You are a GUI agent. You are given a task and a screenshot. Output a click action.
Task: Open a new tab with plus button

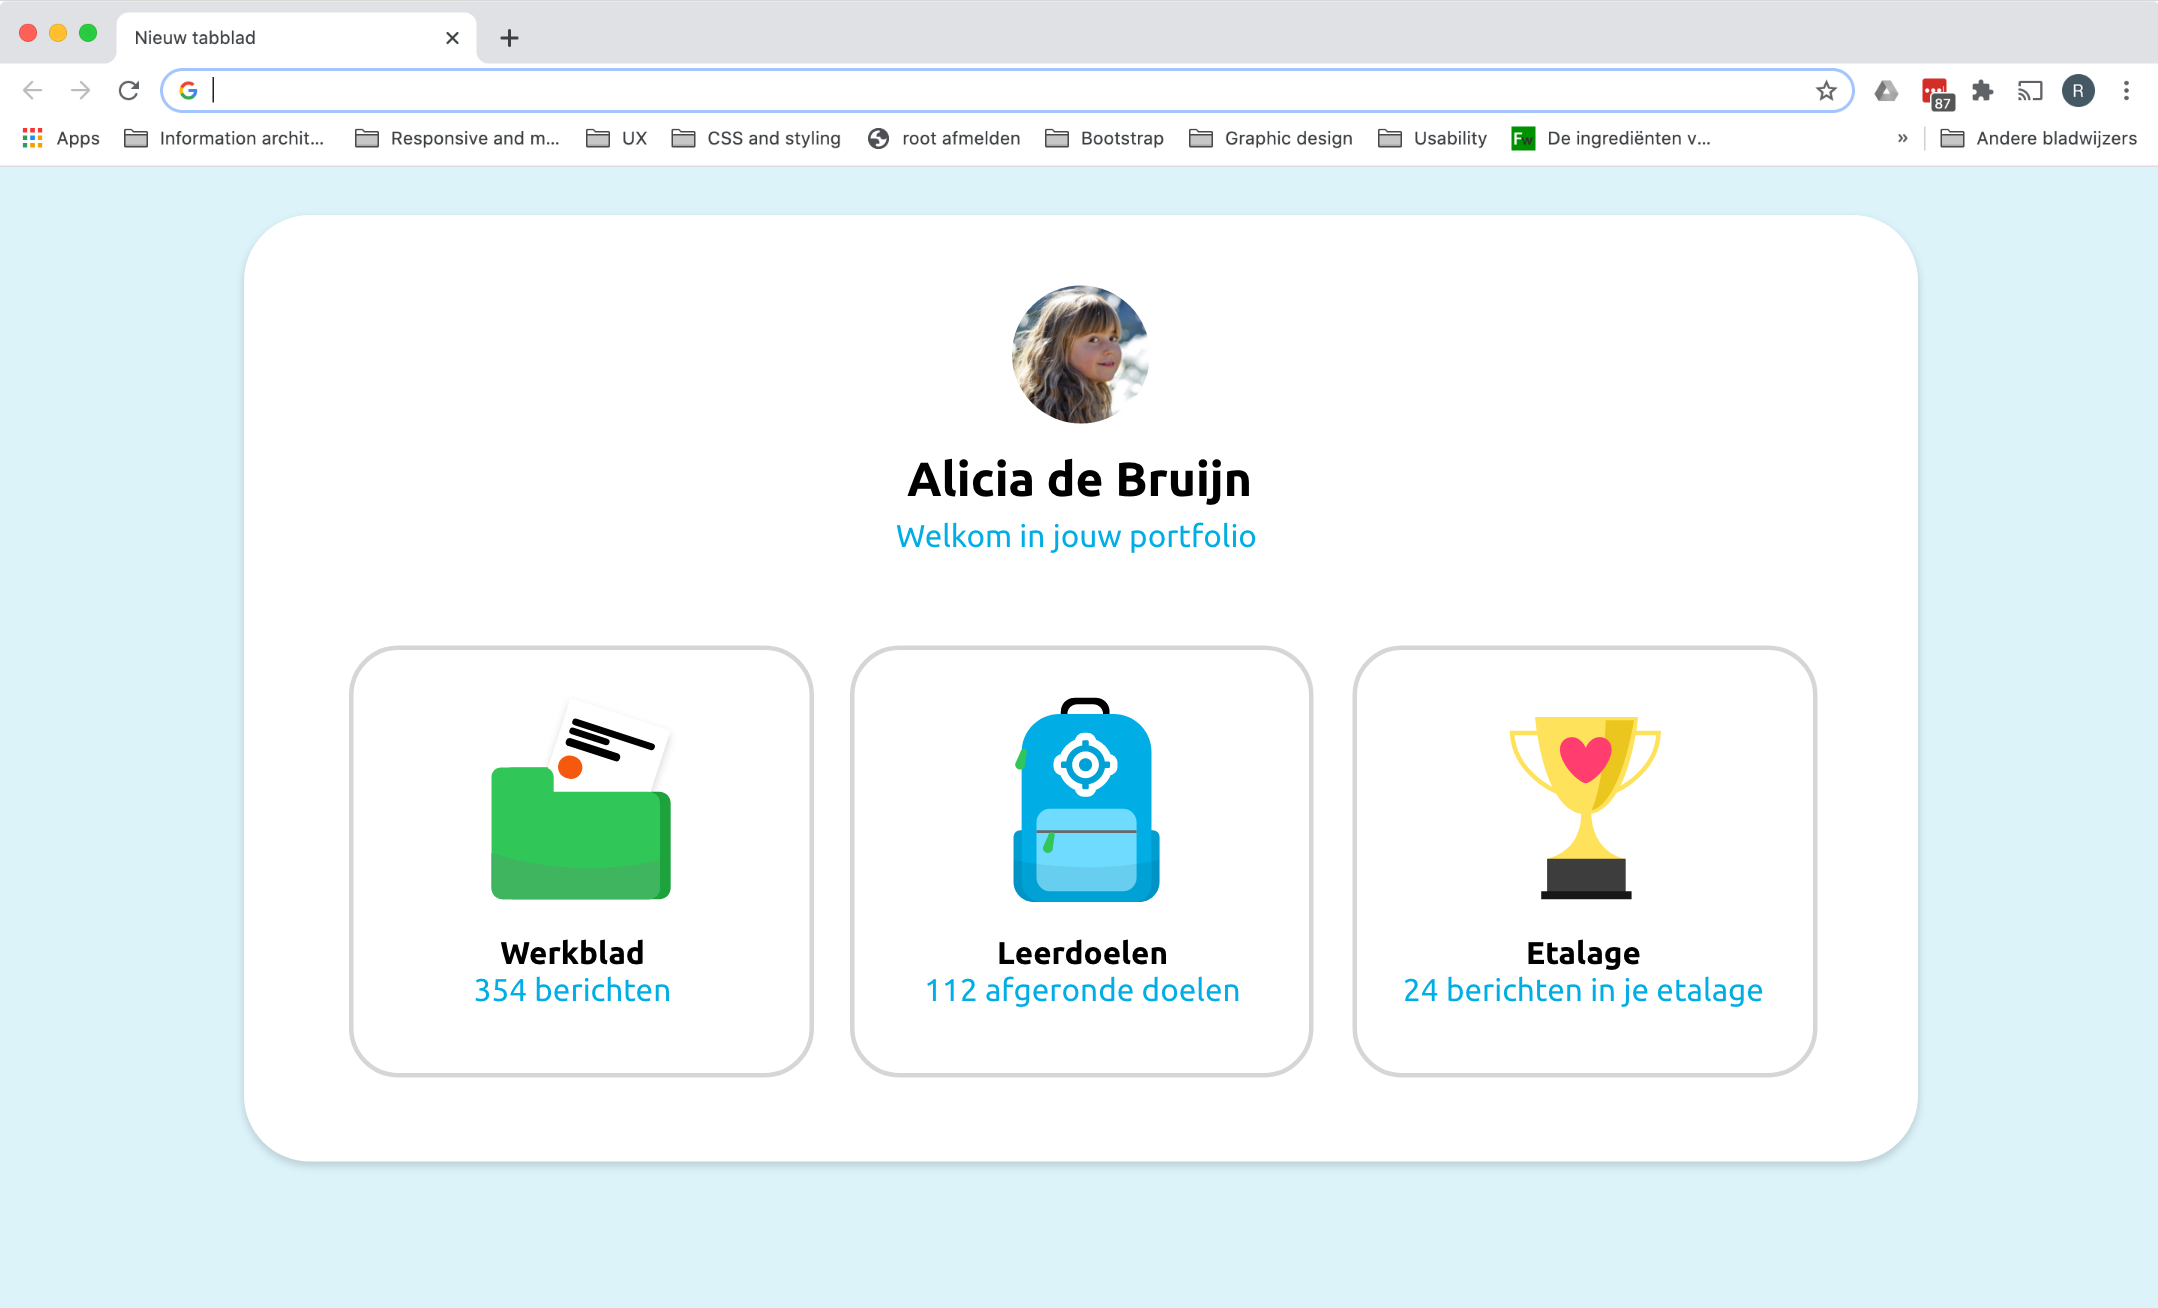coord(509,38)
